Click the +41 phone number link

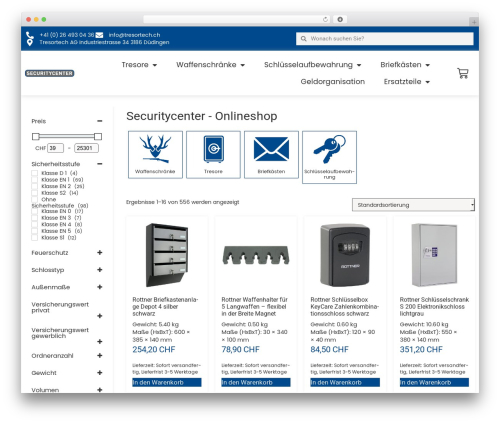pos(67,35)
